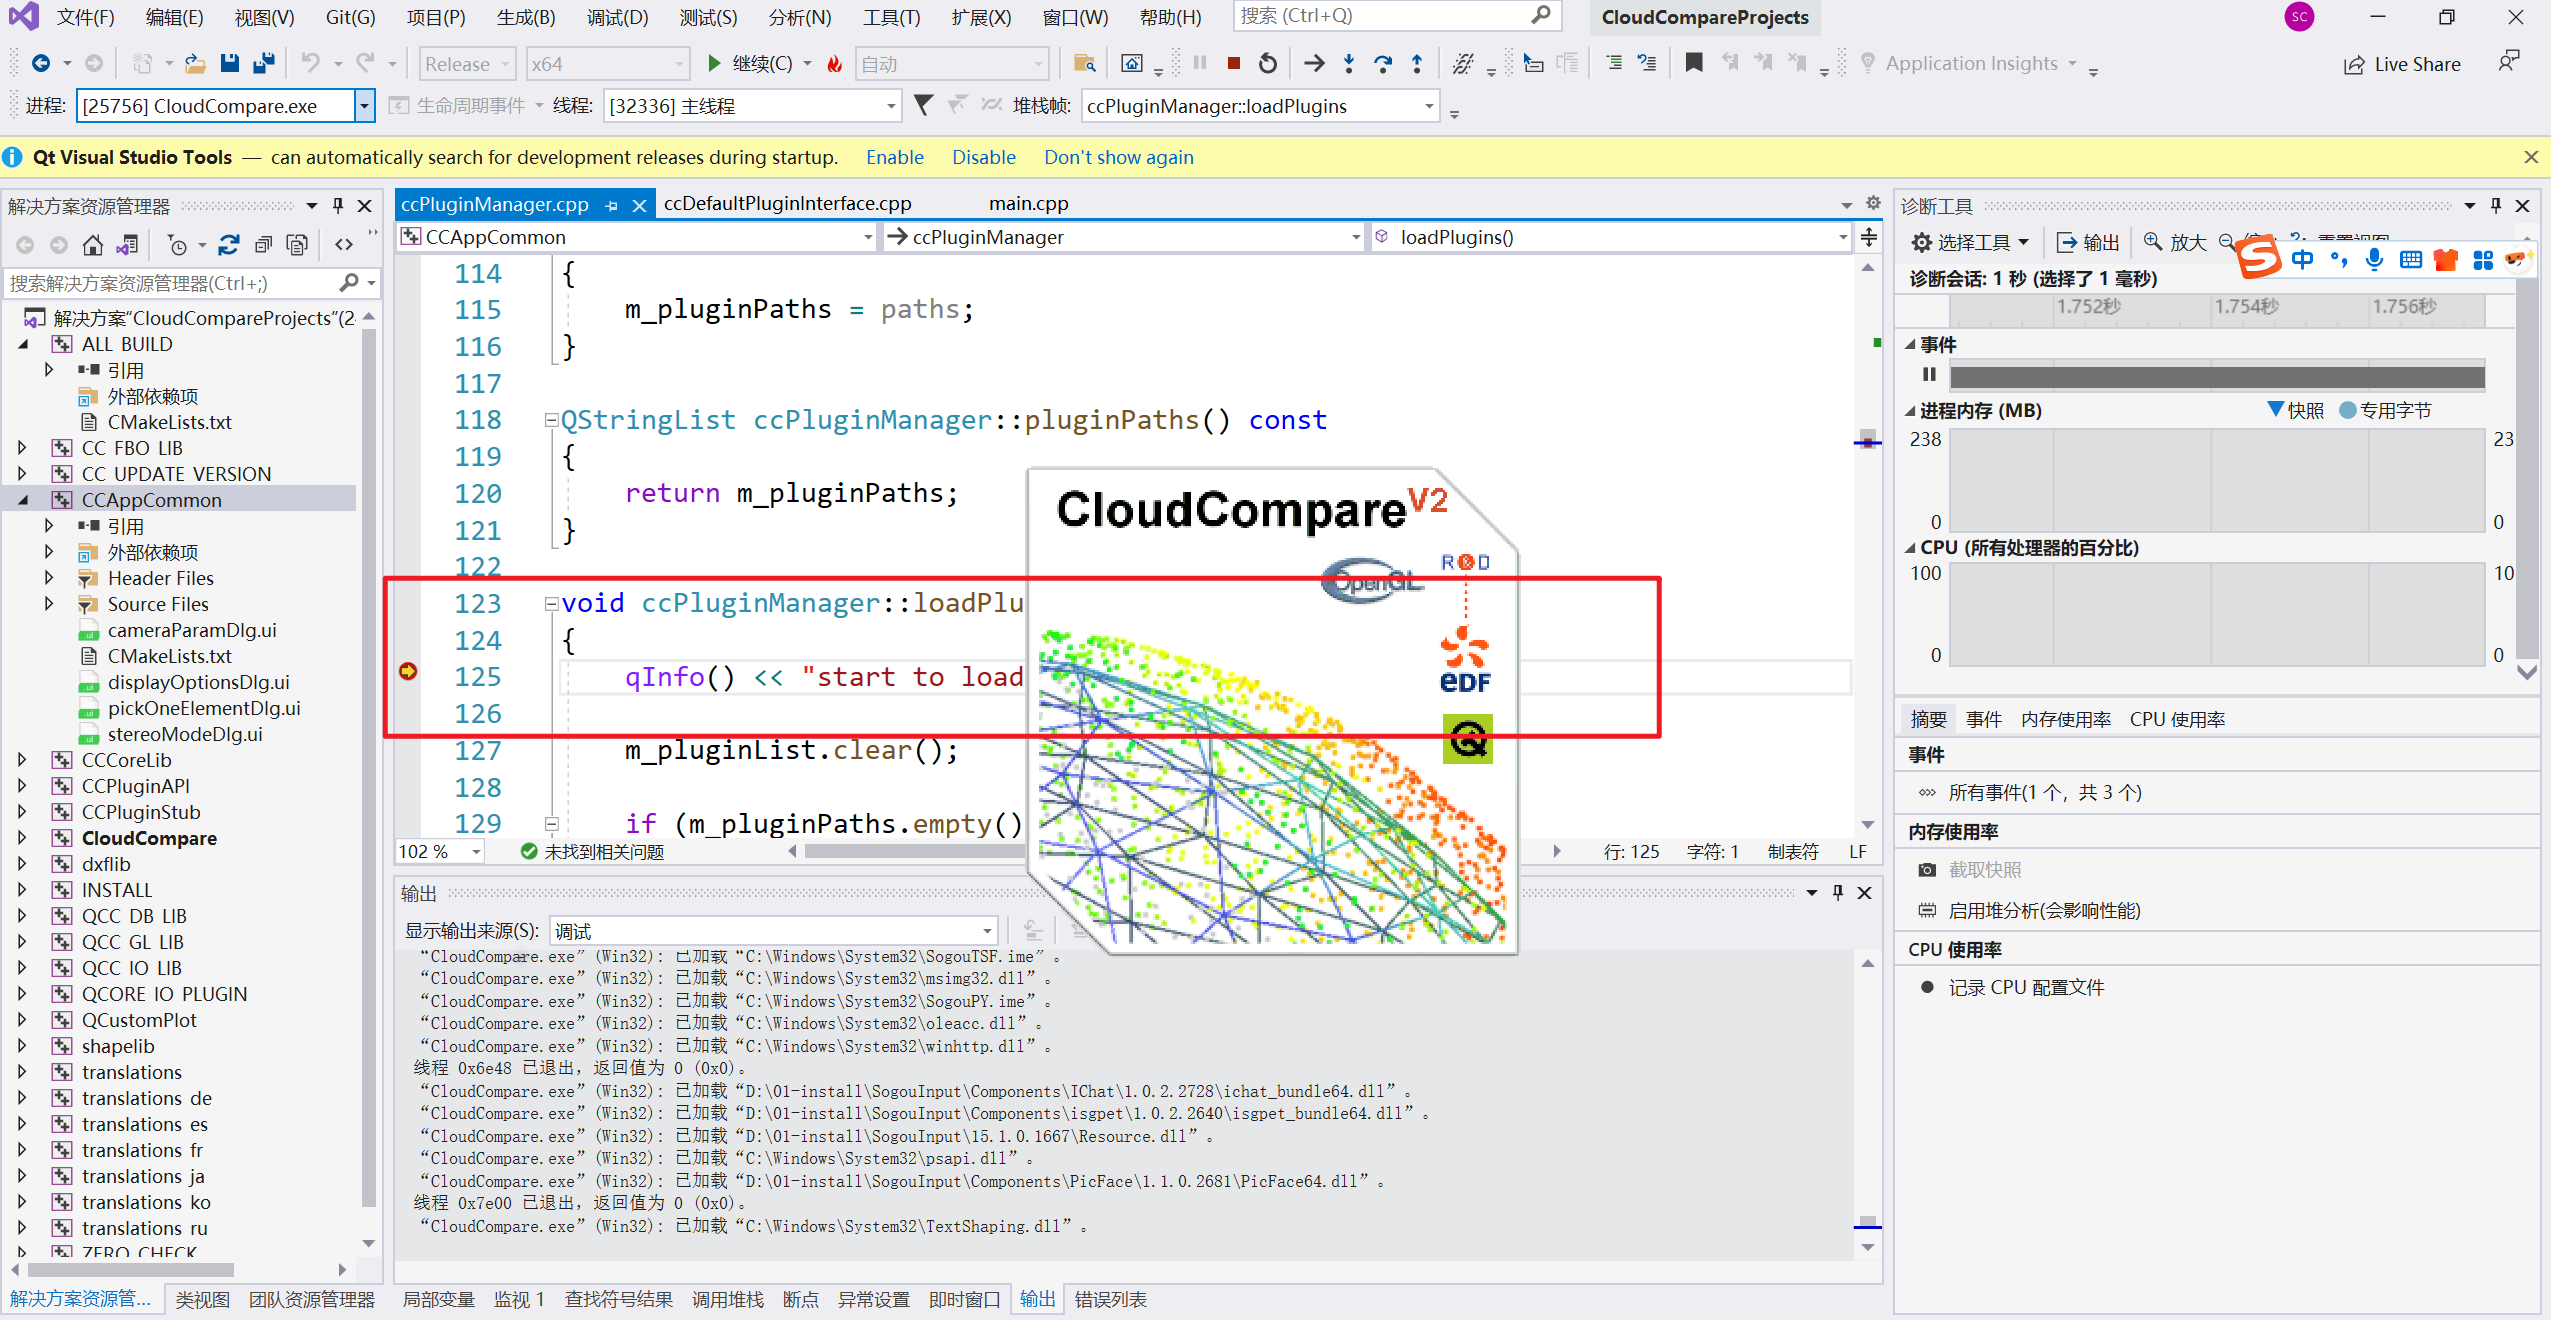The width and height of the screenshot is (2551, 1320).
Task: Expand the Header Files folder
Action: [x=48, y=578]
